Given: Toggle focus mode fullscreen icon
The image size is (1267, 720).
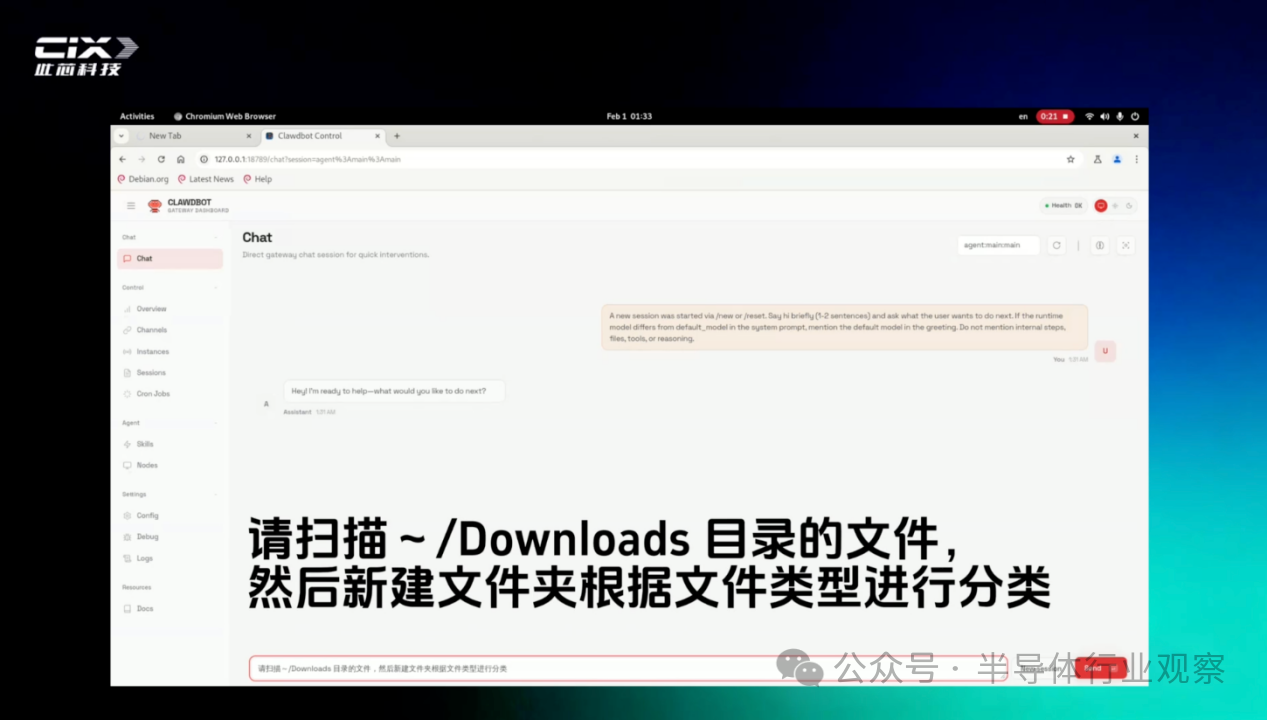Looking at the screenshot, I should click(1125, 245).
